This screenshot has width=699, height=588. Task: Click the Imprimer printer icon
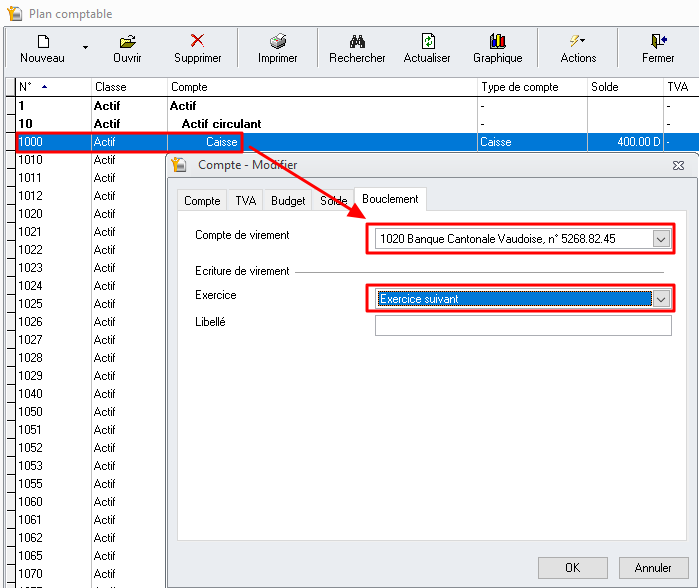(x=277, y=42)
